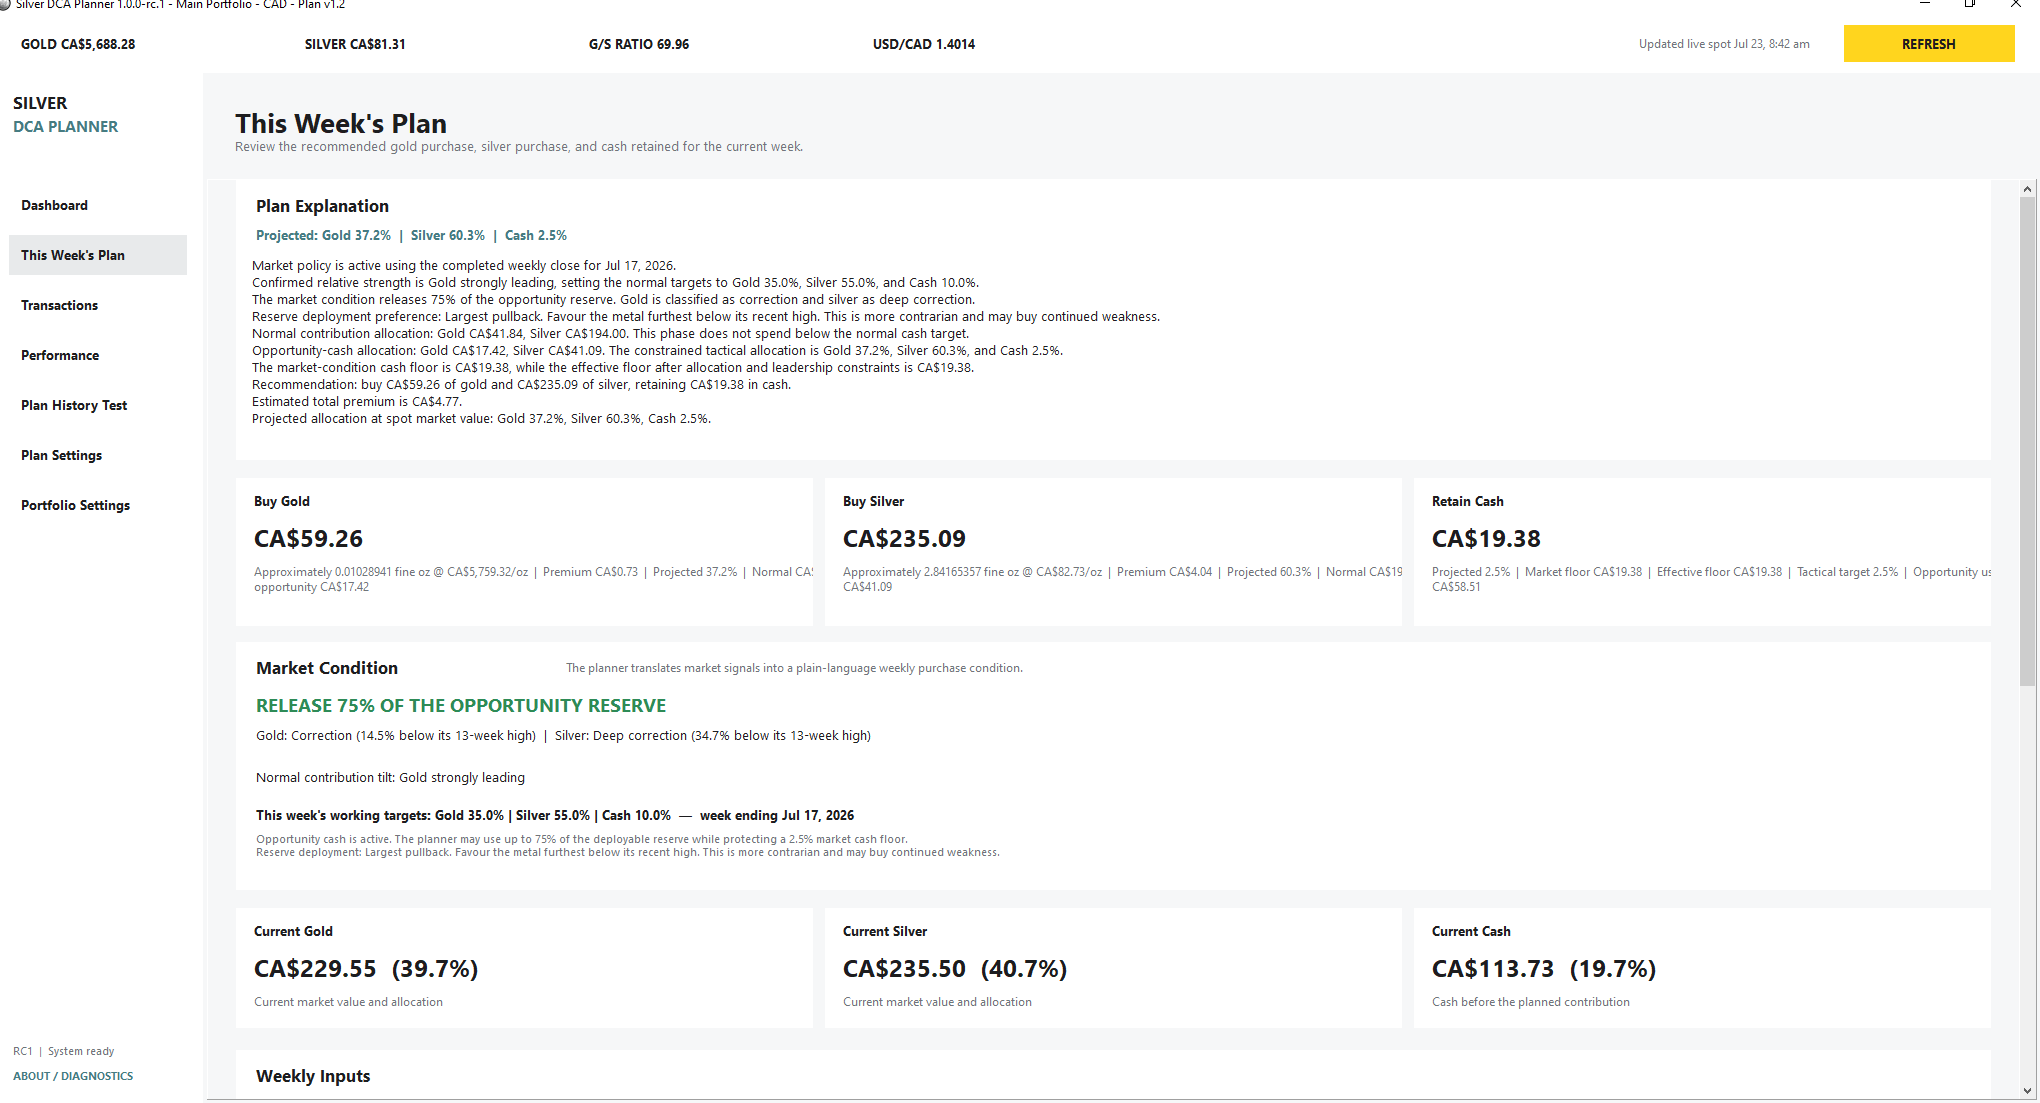Screen dimensions: 2040x1103
Task: Click the yellow Refresh button
Action: [x=1928, y=44]
